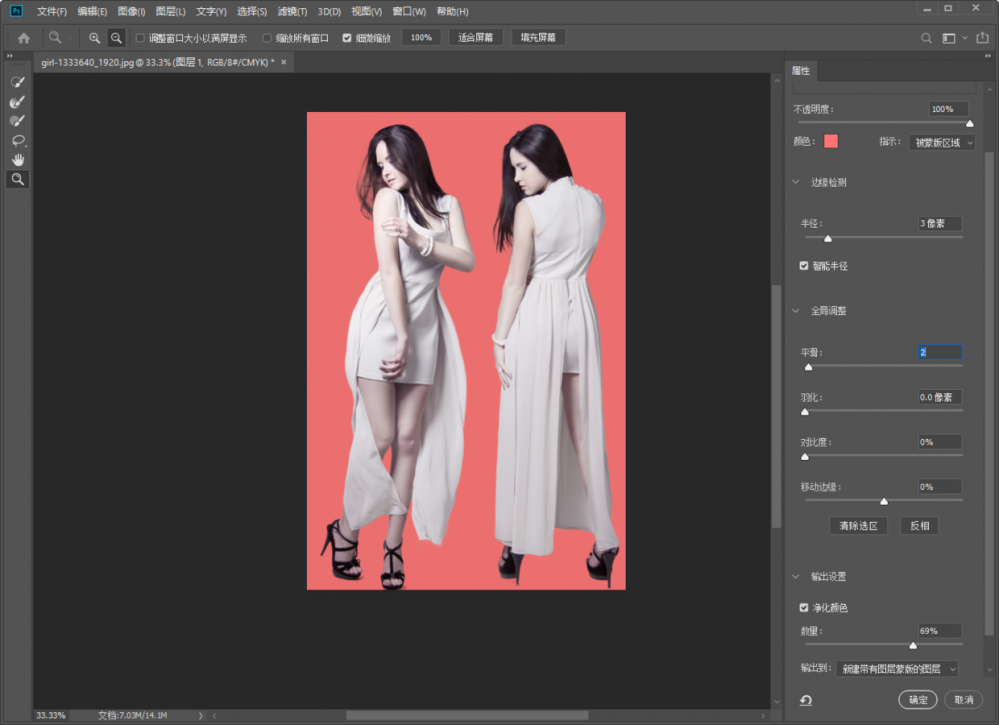Screen dimensions: 999x725
Task: Uncheck the 净化颜色 option
Action: coord(804,607)
